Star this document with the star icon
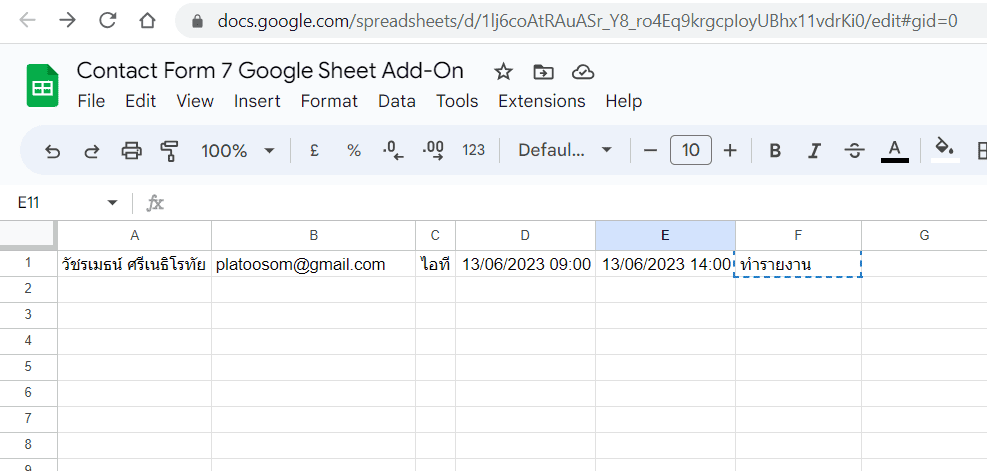 (503, 71)
